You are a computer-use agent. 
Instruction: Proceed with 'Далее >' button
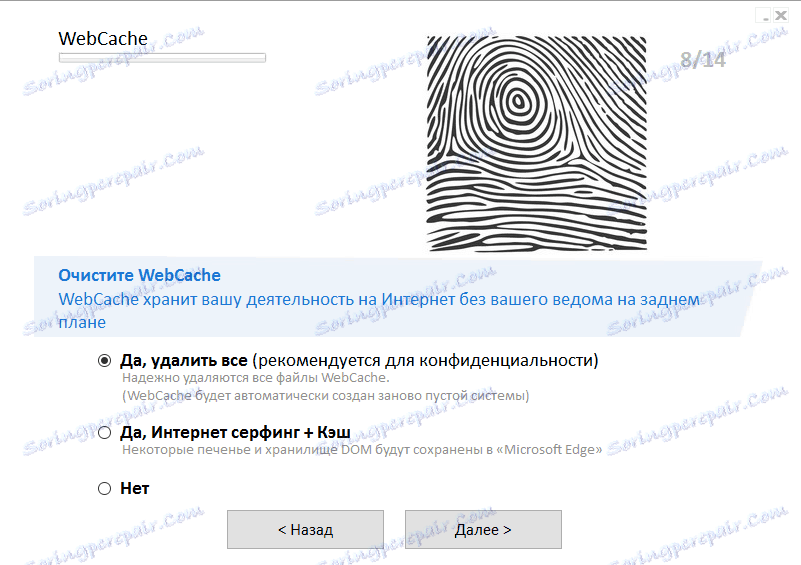point(483,529)
